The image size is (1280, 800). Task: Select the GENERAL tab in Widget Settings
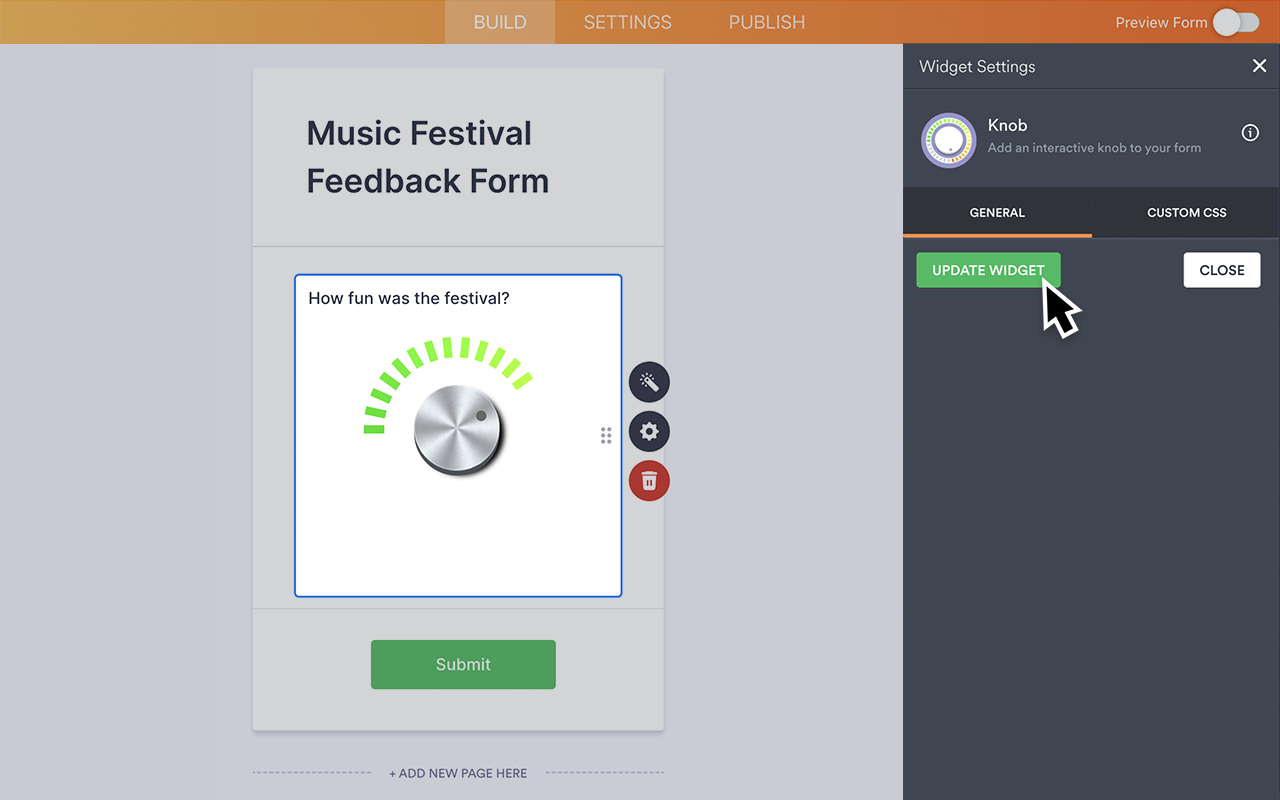pyautogui.click(x=997, y=212)
